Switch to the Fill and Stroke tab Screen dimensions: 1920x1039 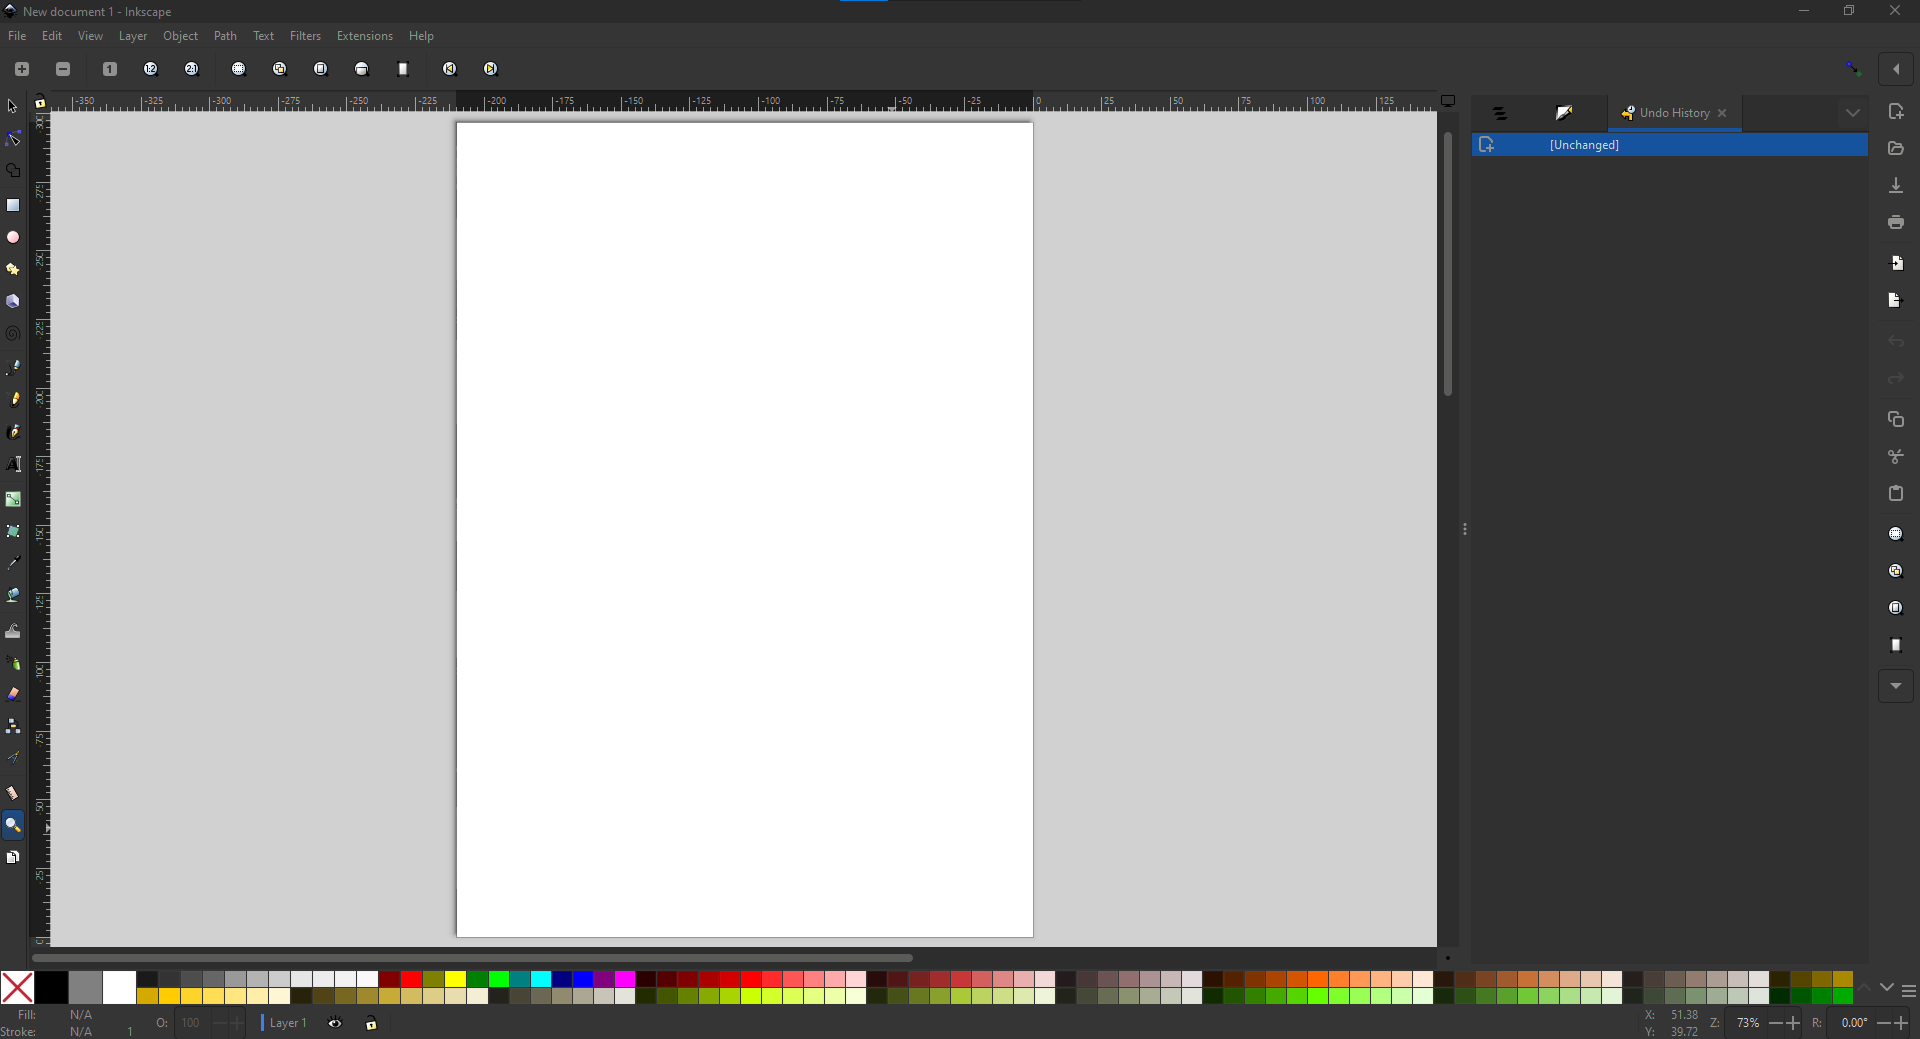tap(1565, 113)
